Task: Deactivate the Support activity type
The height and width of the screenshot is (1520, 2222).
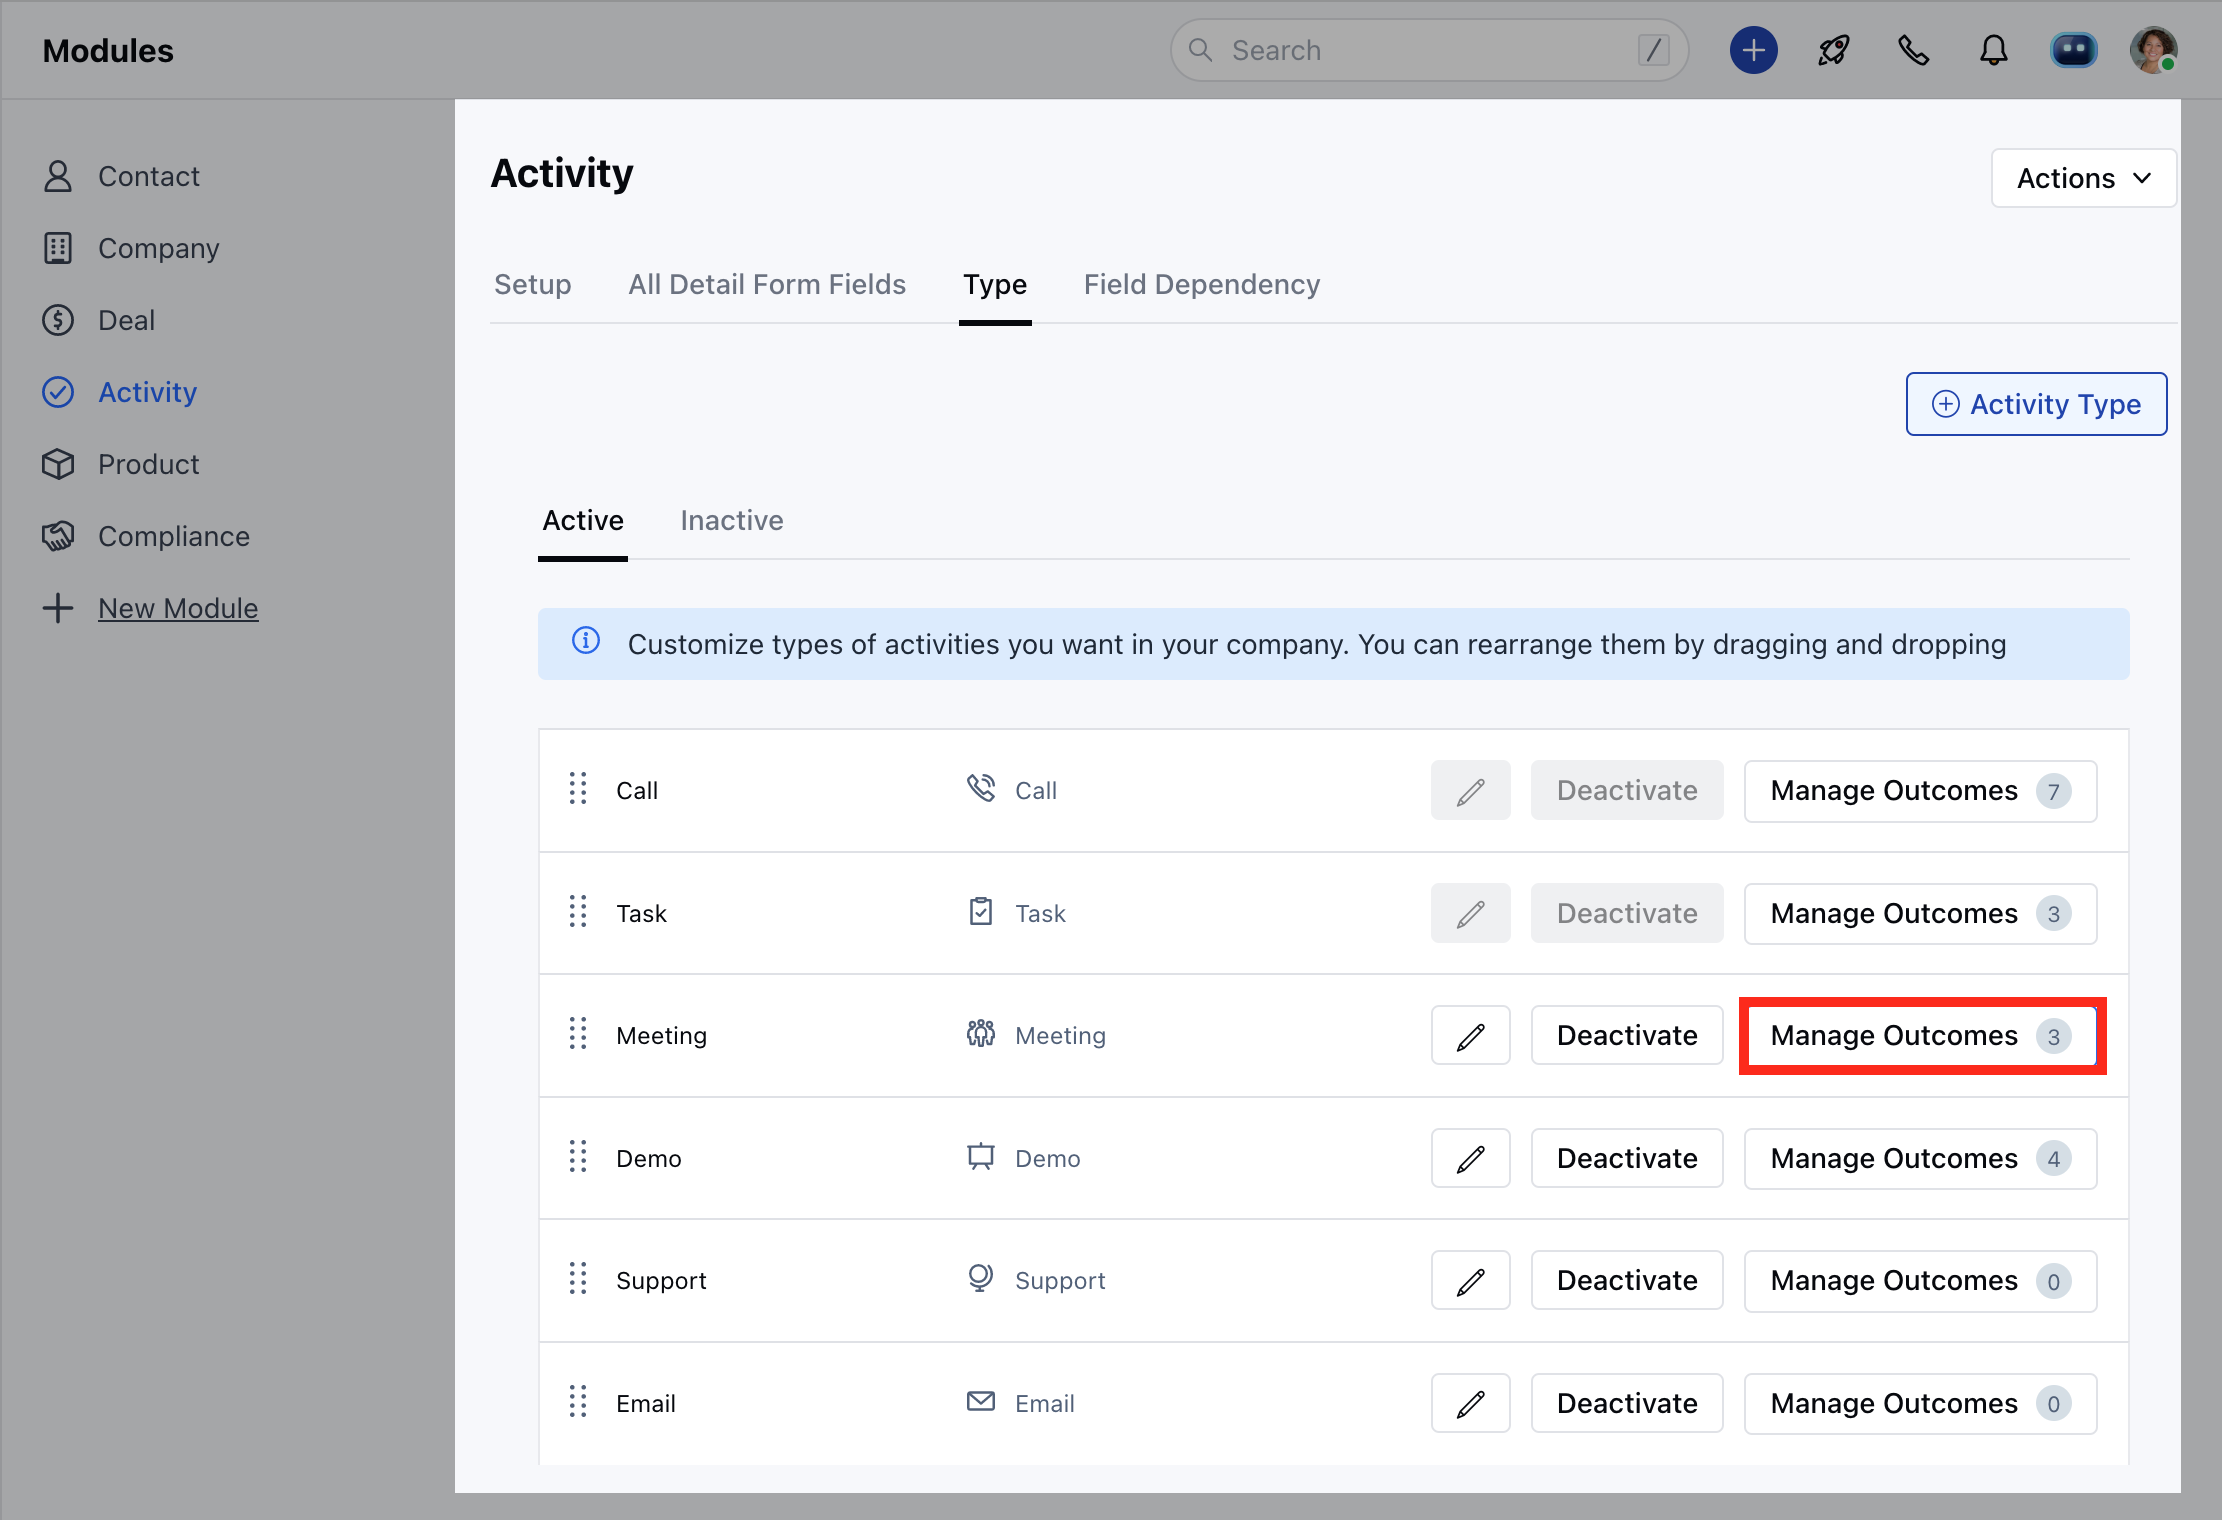Action: click(1627, 1280)
